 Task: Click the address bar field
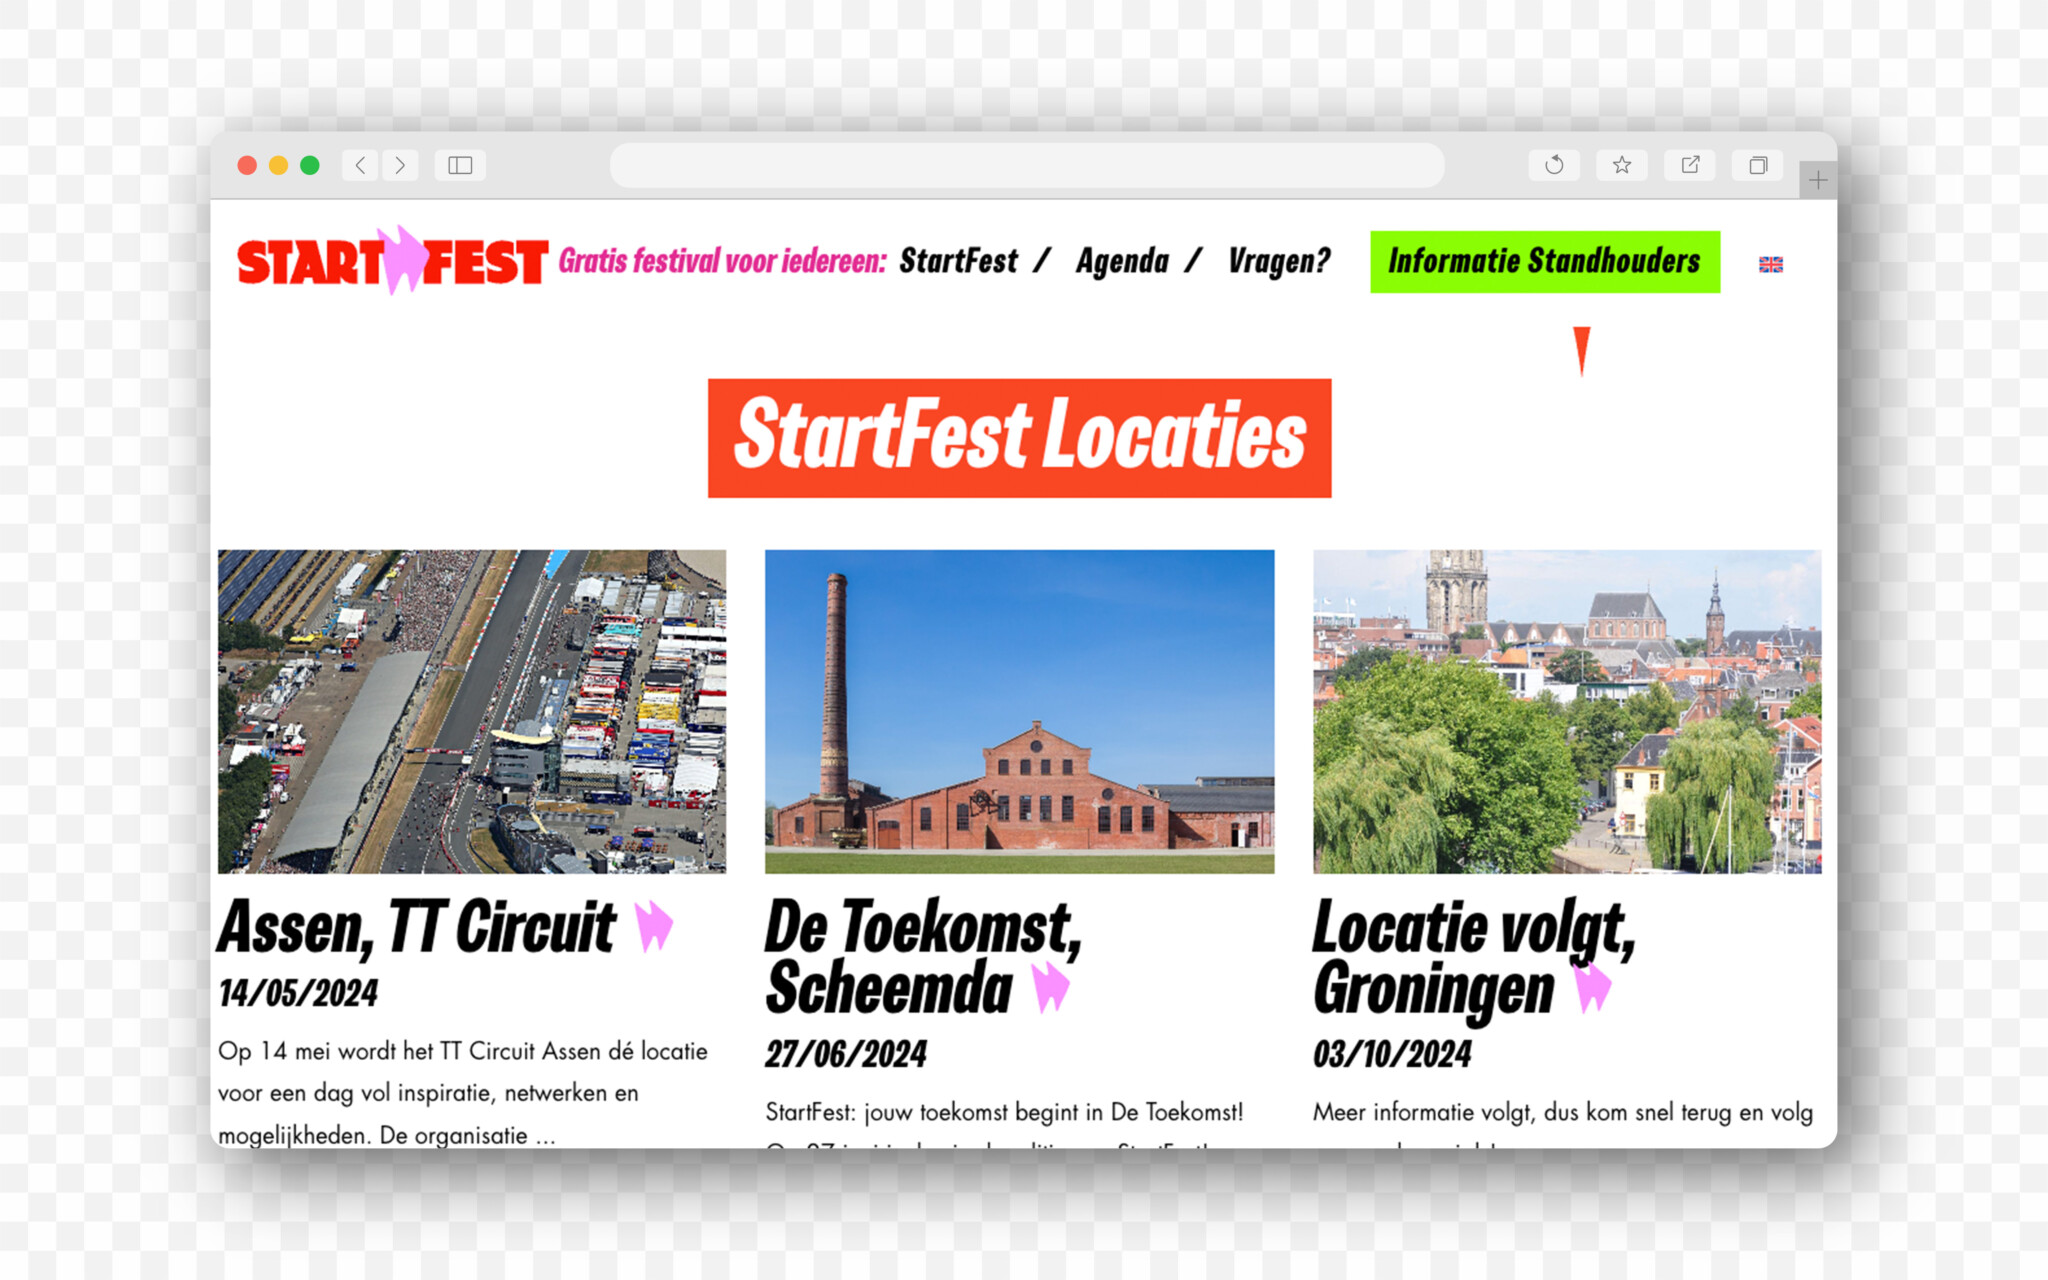click(x=1026, y=165)
